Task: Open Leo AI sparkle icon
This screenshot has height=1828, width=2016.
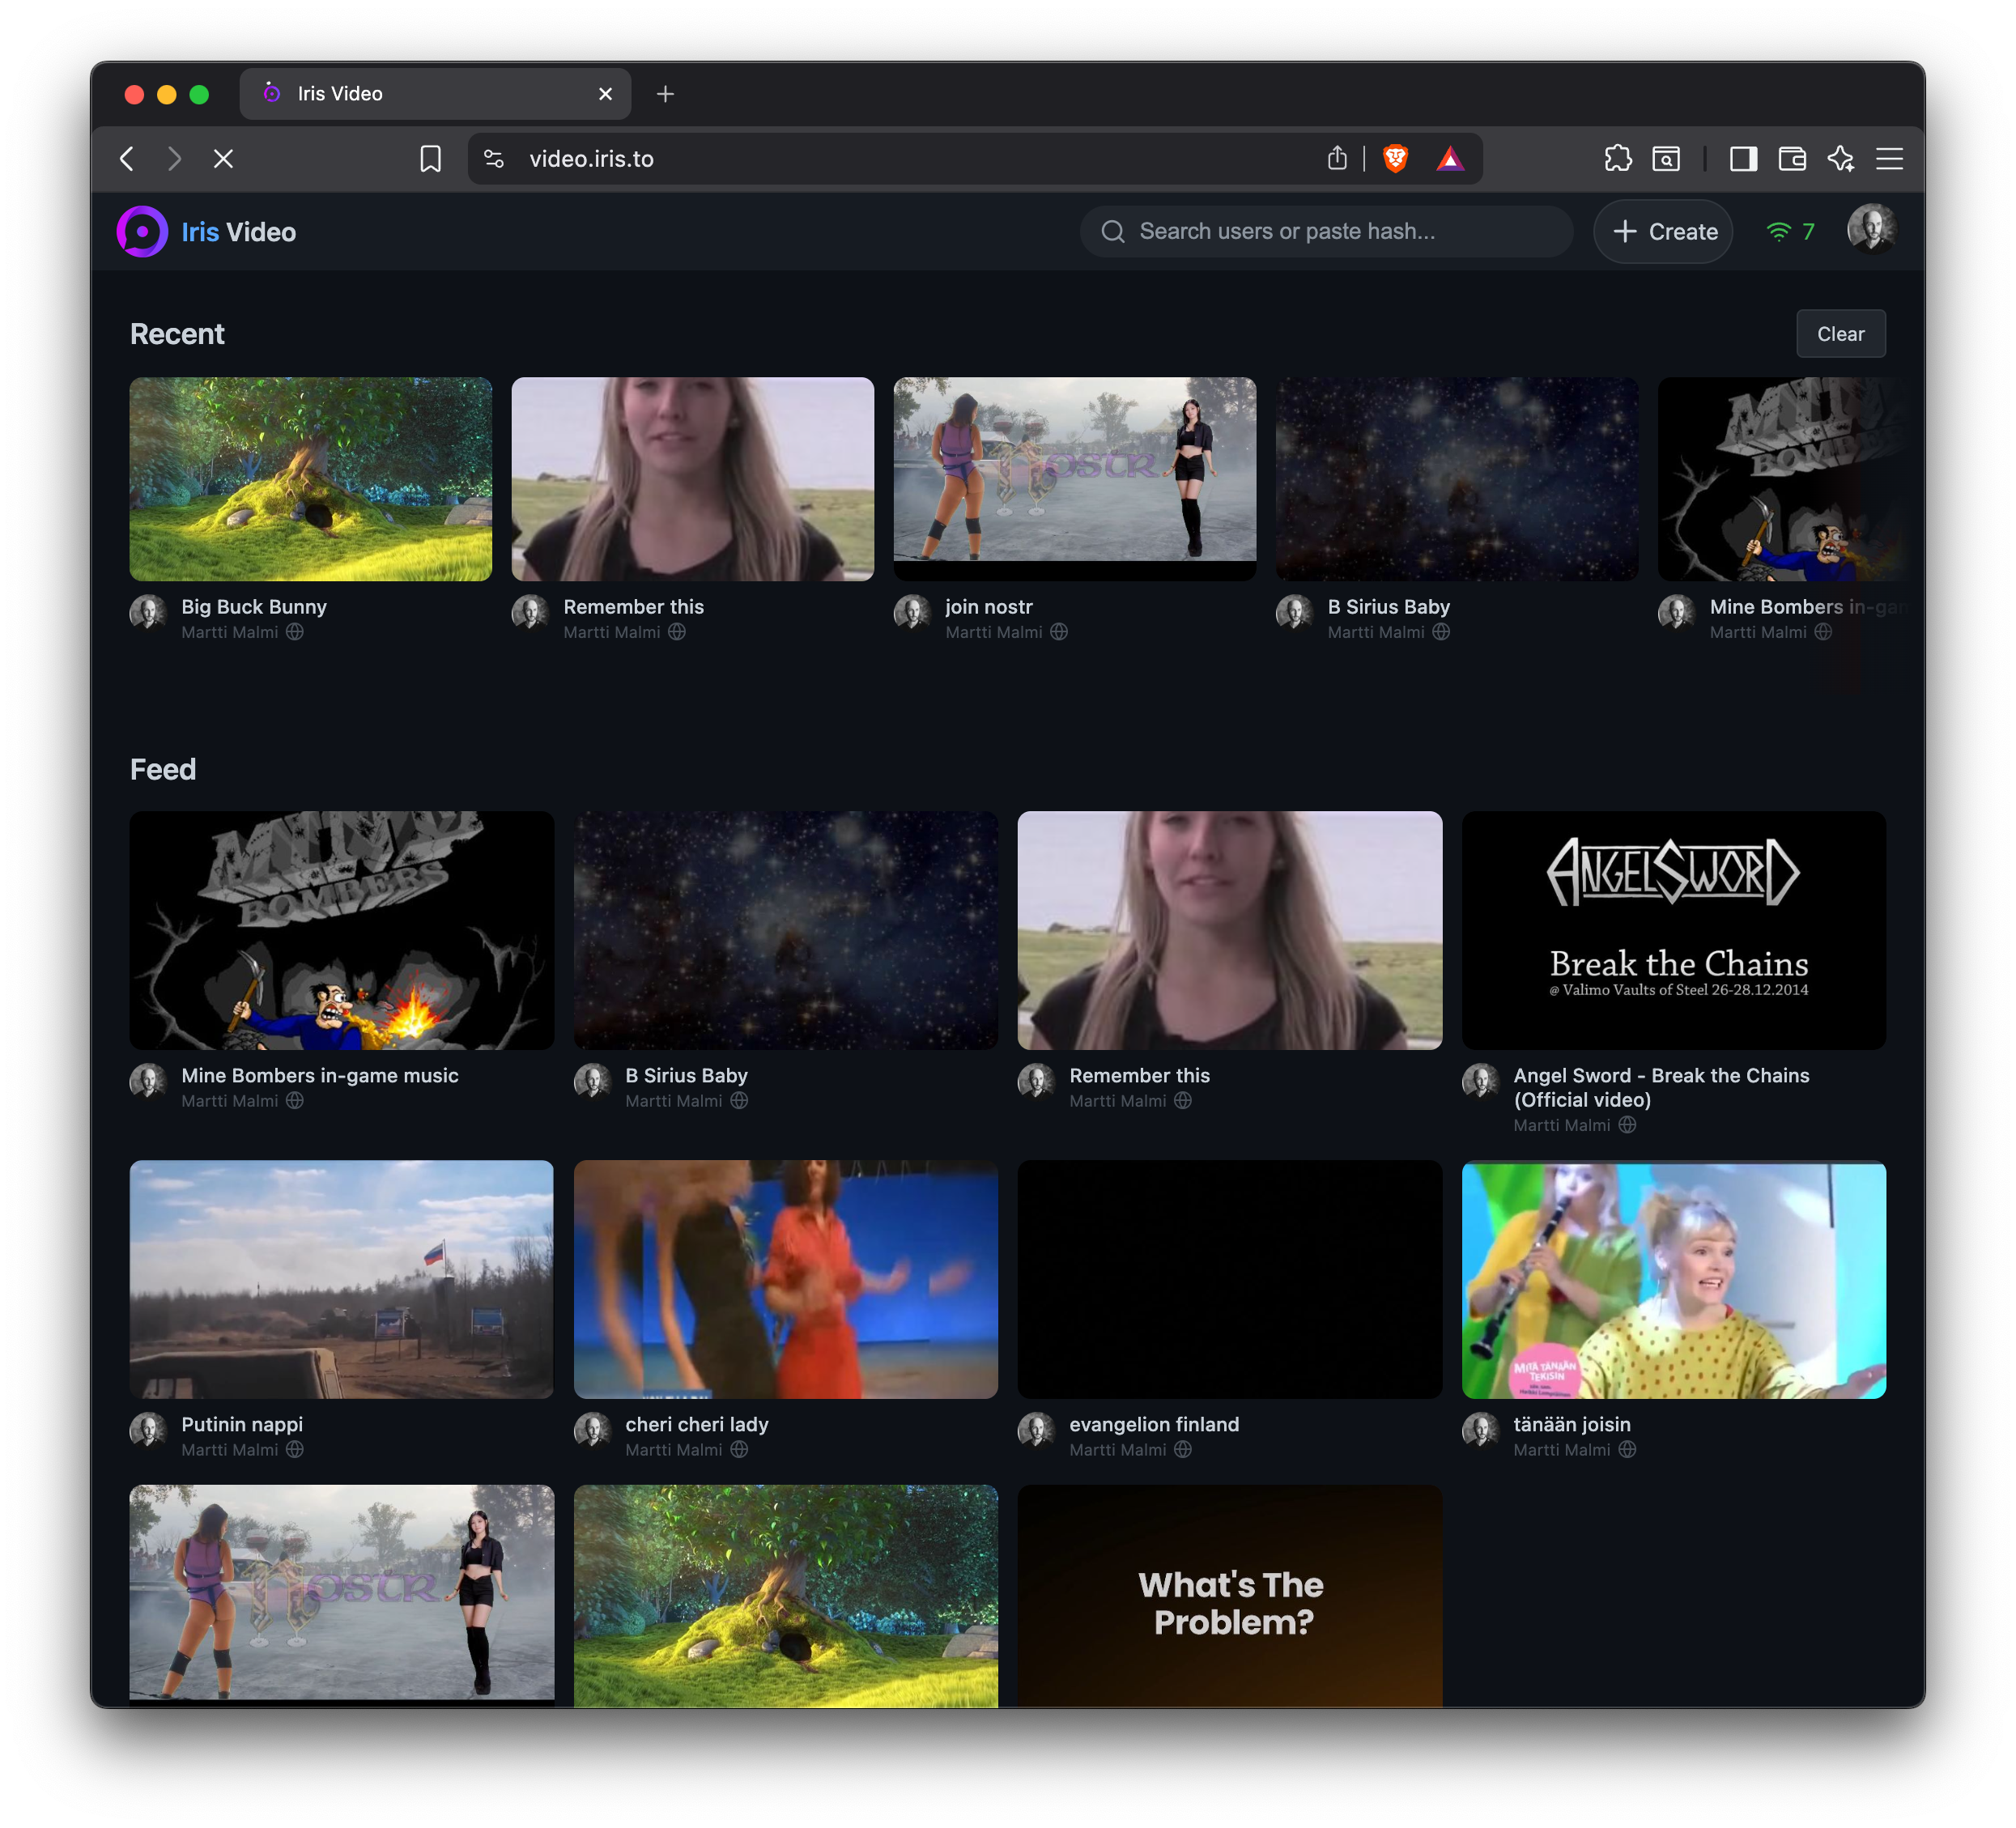Action: click(x=1840, y=158)
